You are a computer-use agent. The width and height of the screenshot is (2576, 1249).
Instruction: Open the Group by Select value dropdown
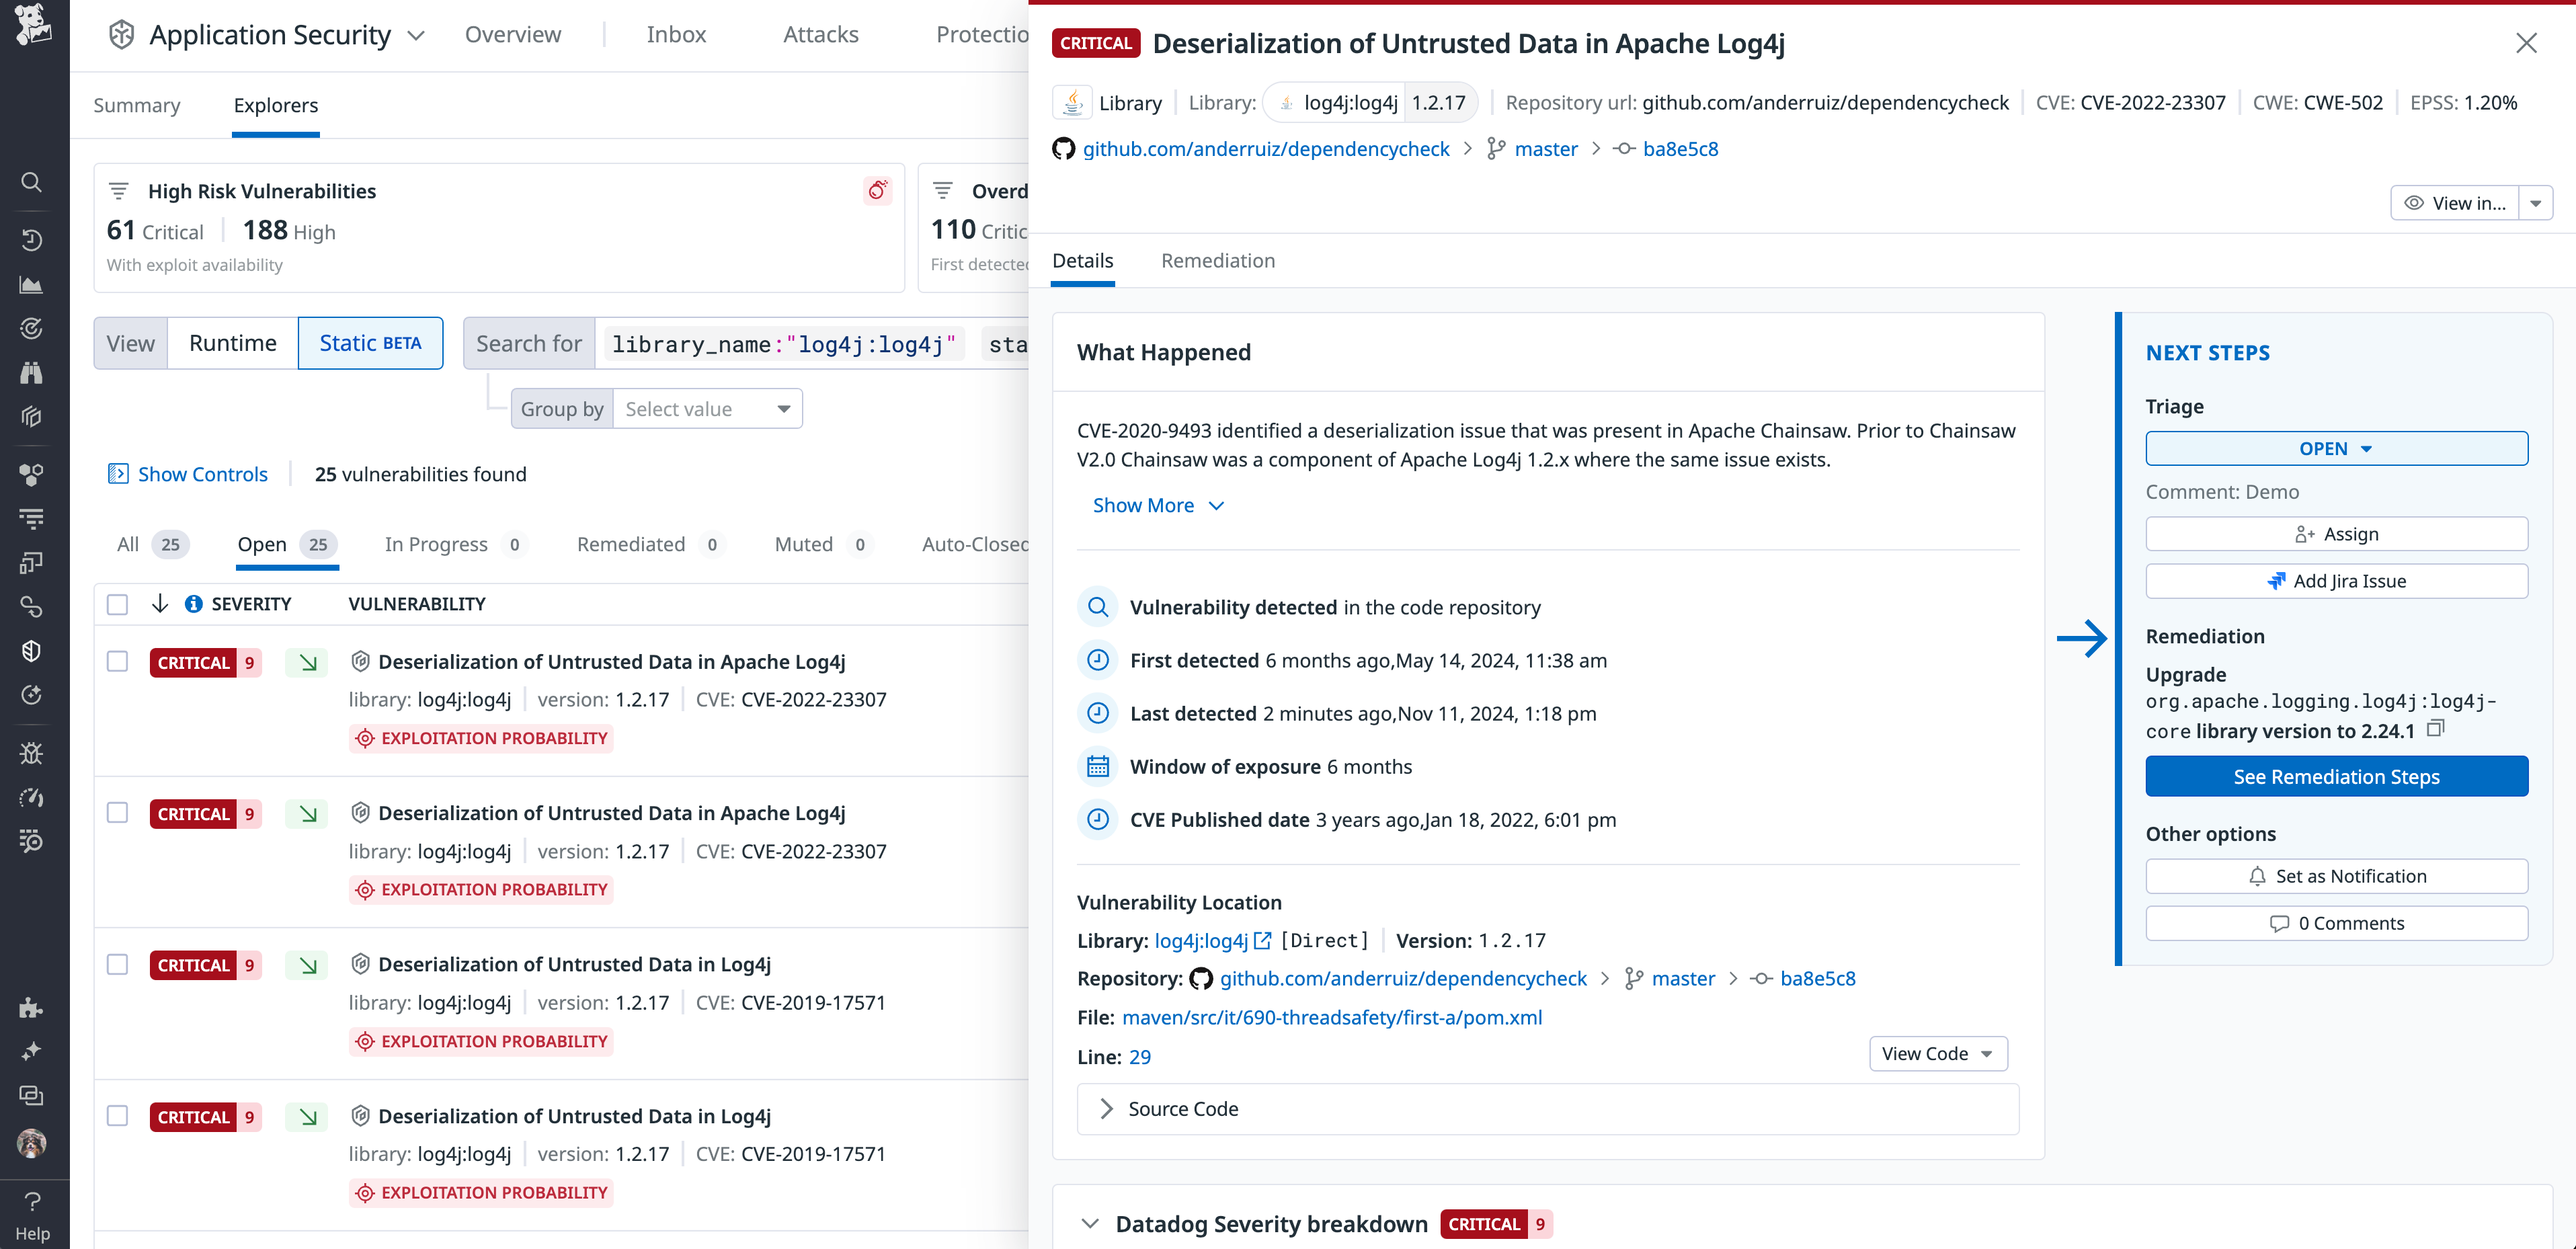706,408
